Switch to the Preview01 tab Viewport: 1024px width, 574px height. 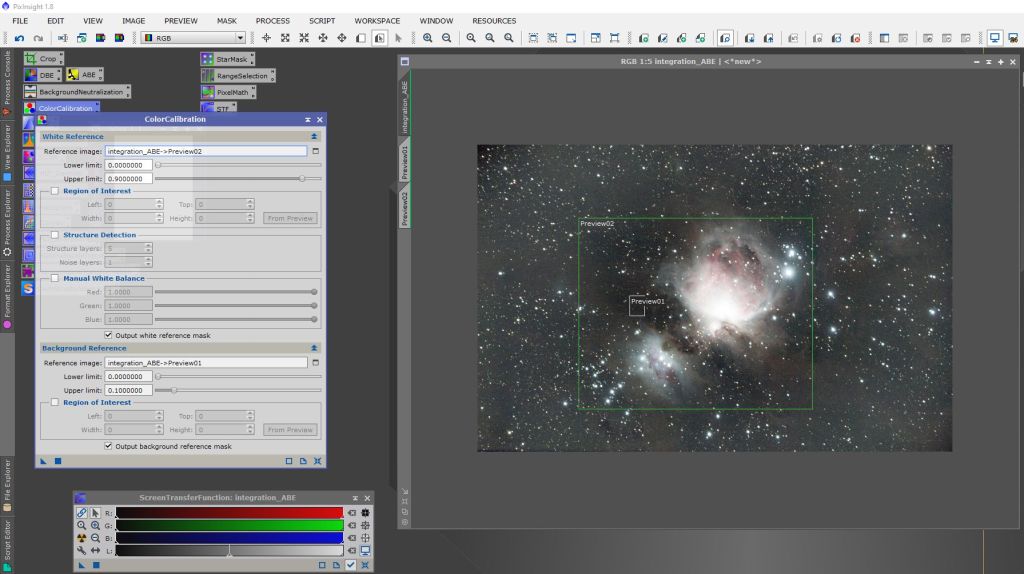click(x=405, y=160)
